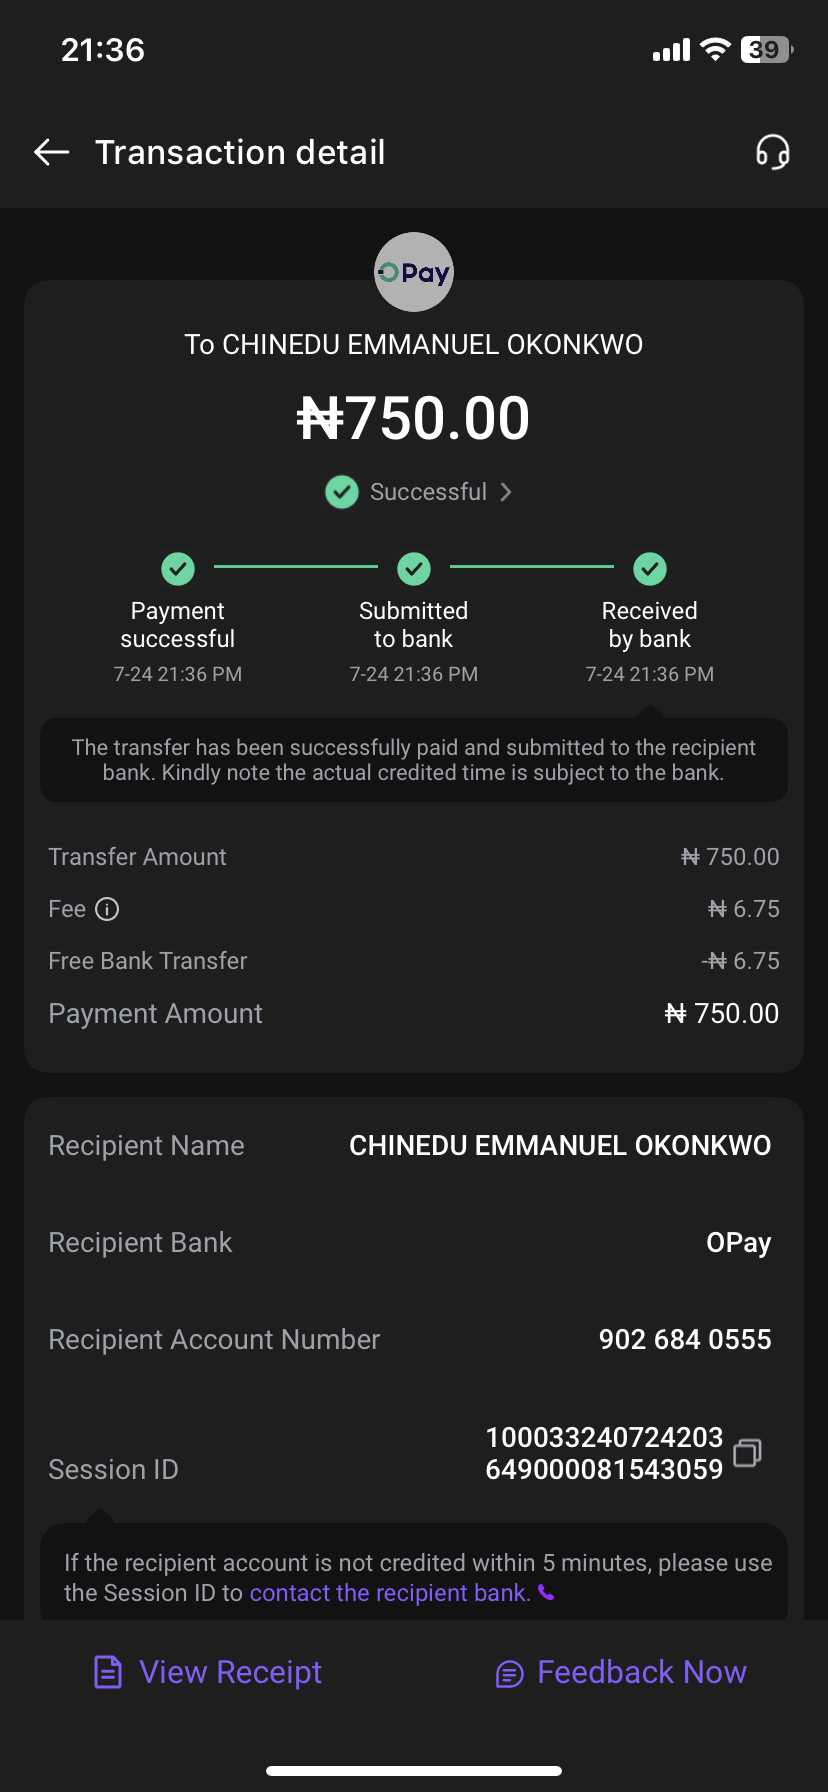Open the View Receipt button

[x=230, y=1672]
